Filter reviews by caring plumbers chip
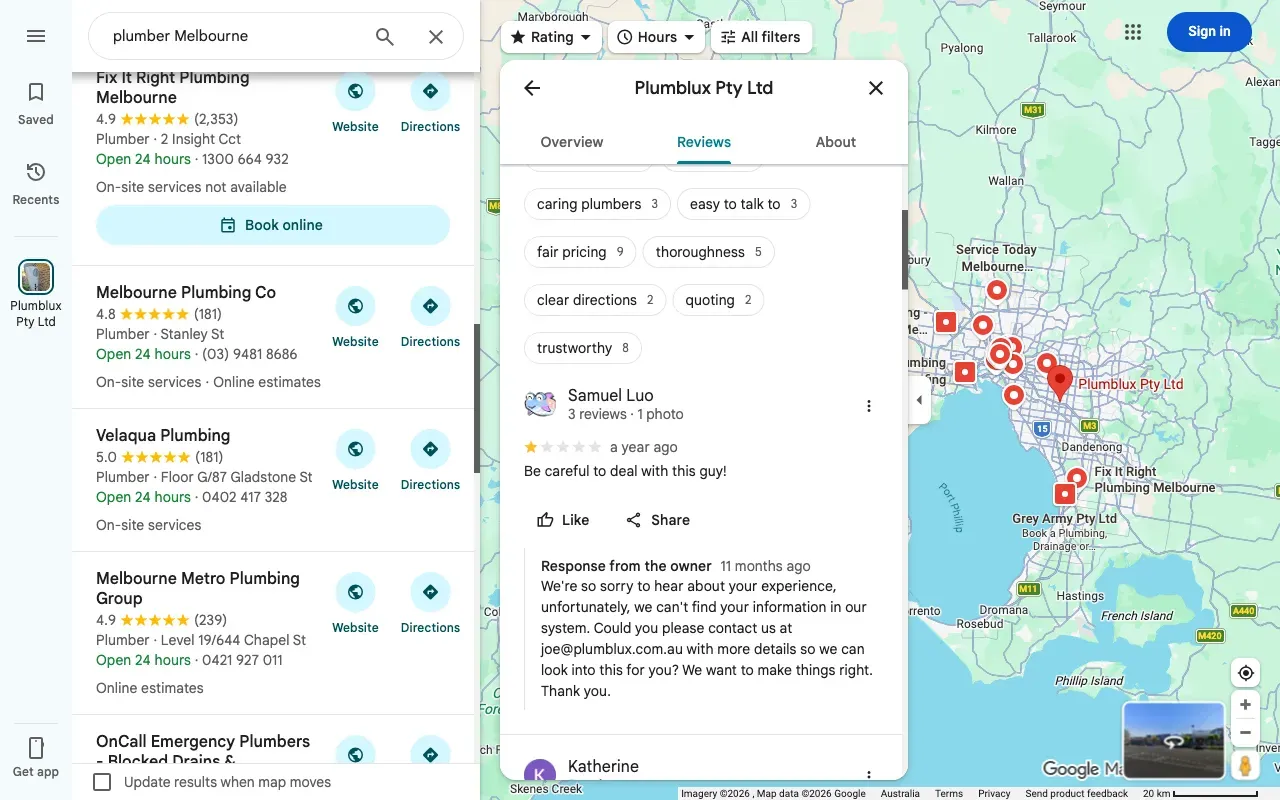 [597, 204]
